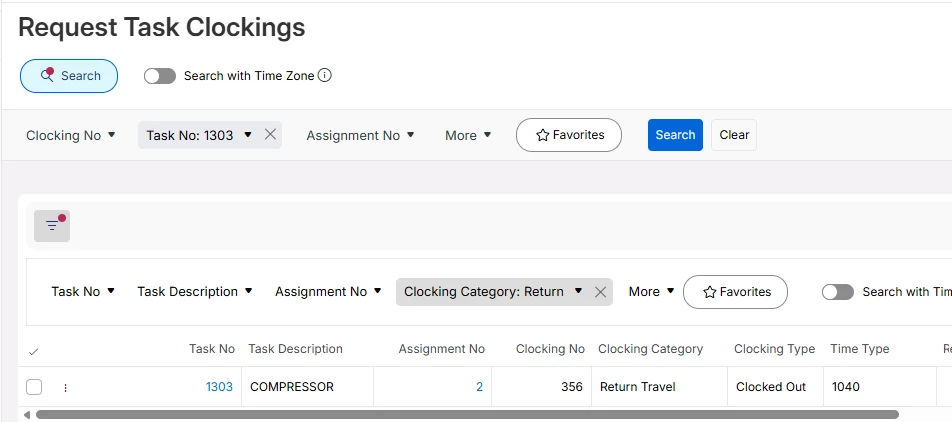Open row actions menu for task 1303
Screen dimensions: 952x422
pyautogui.click(x=66, y=388)
